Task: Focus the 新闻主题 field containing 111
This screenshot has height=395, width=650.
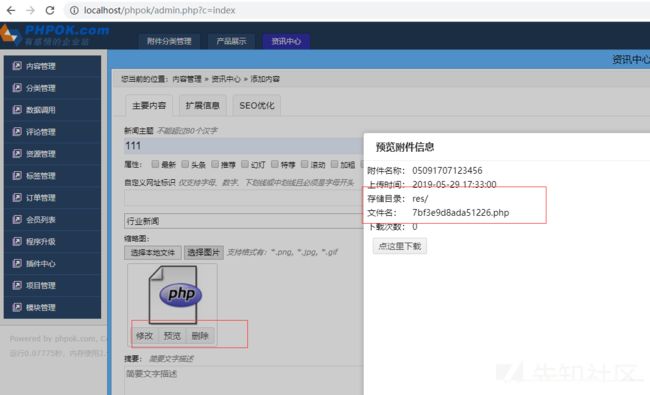Action: coord(244,146)
